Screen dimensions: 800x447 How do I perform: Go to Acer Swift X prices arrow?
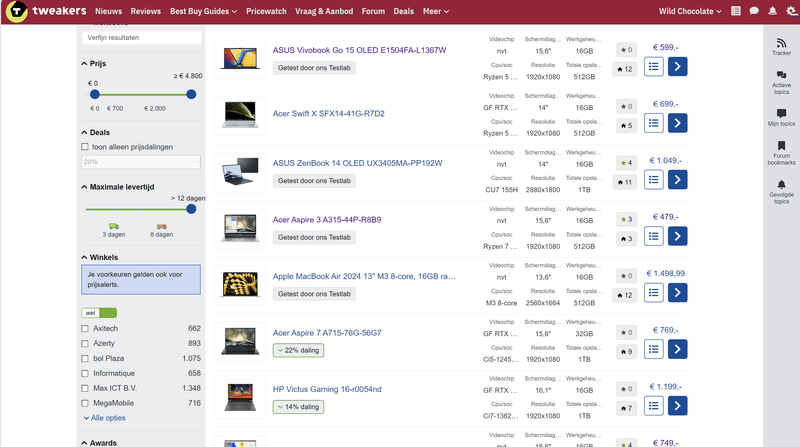[x=677, y=123]
